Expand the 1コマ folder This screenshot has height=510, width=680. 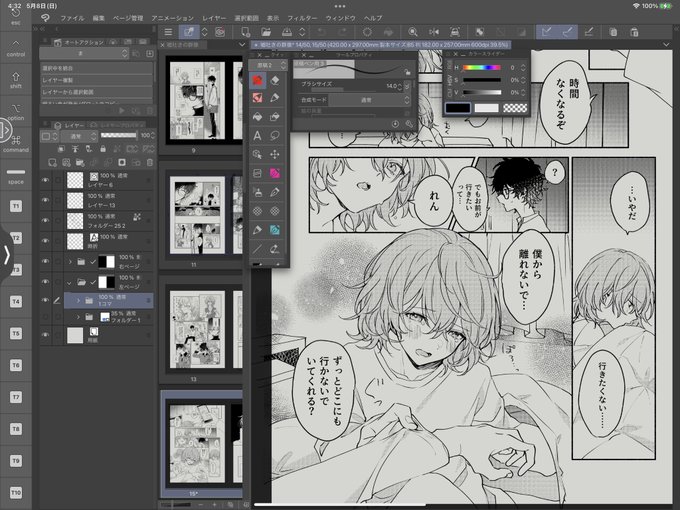coord(78,300)
